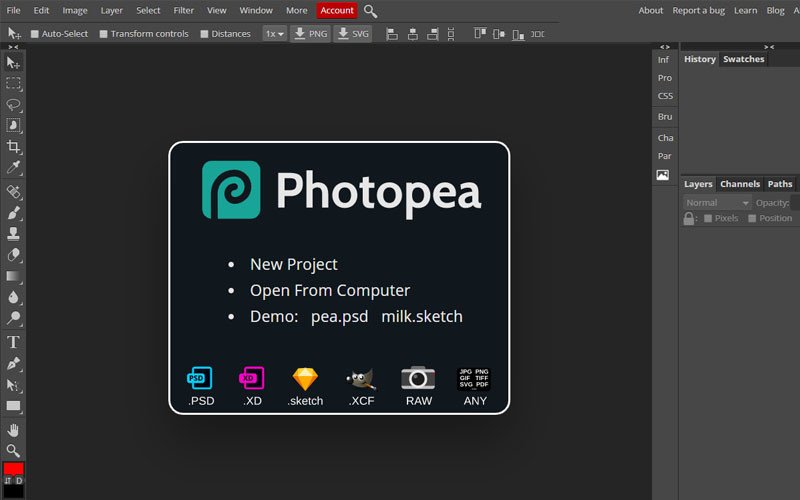Select the Object Selection tool

13,126
